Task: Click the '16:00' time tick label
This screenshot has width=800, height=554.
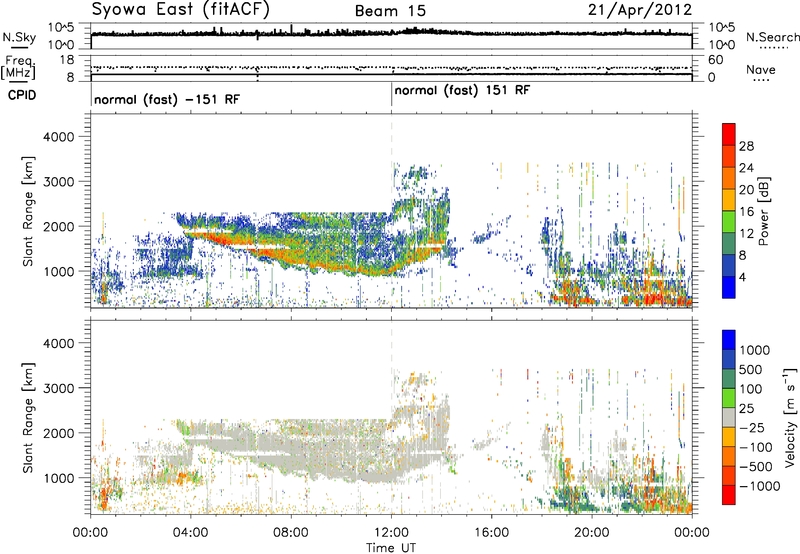Action: (x=491, y=533)
